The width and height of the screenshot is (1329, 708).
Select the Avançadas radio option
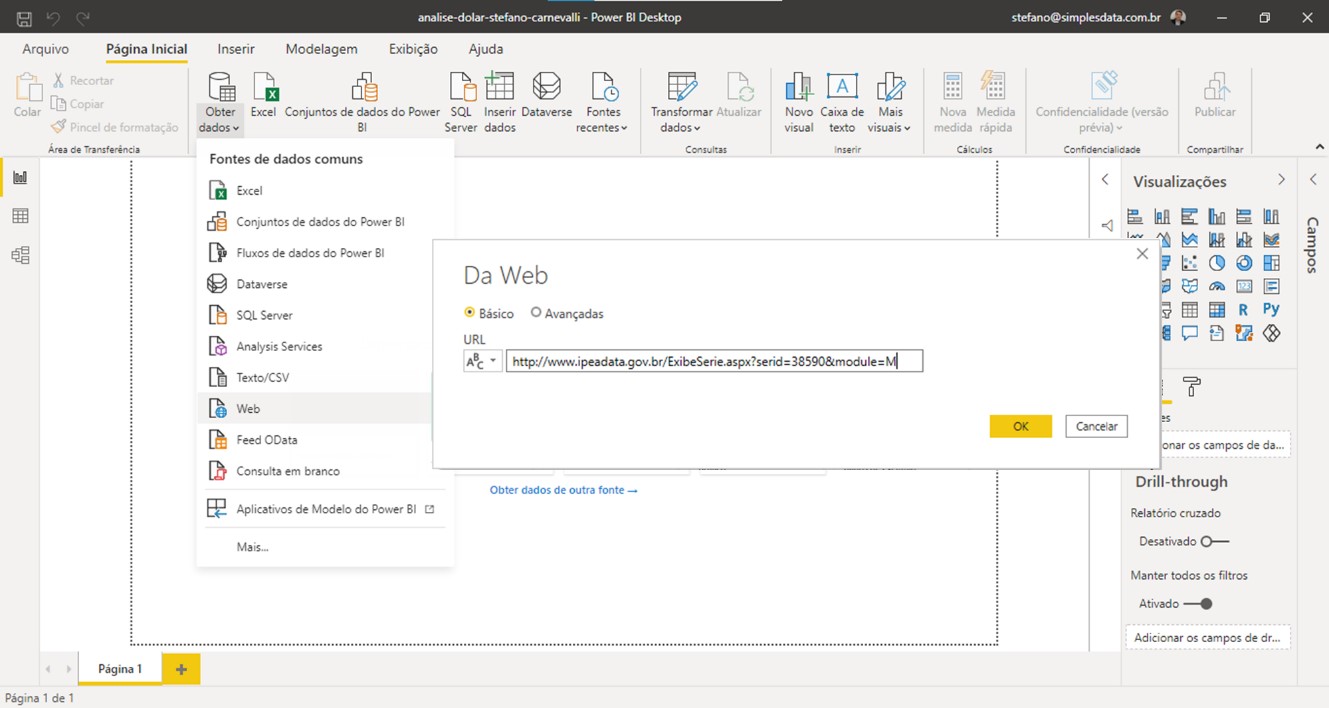[536, 313]
